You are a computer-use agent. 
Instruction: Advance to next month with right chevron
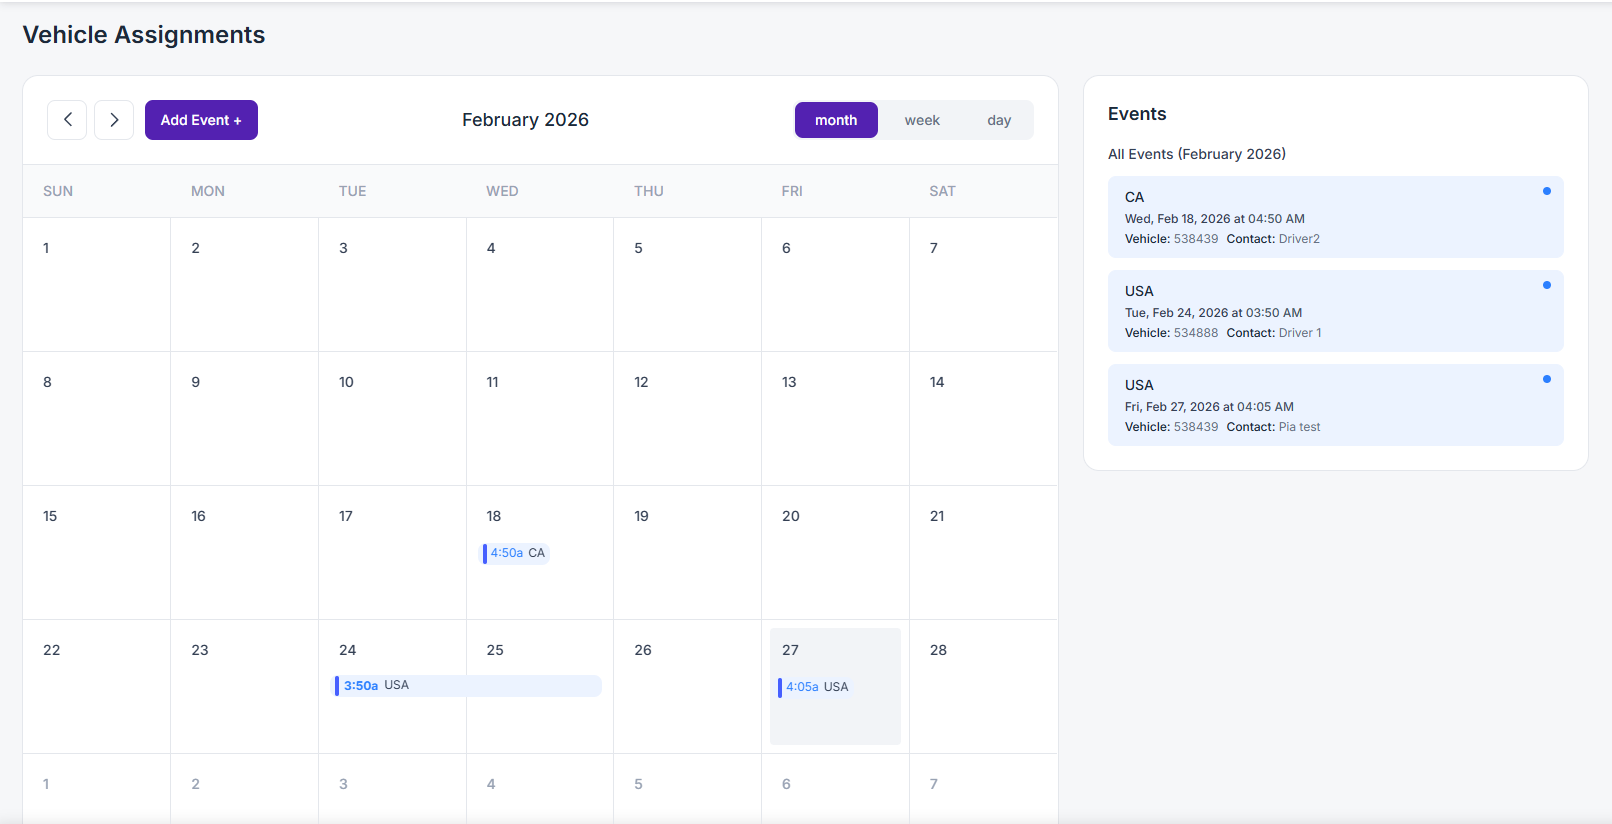coord(114,120)
